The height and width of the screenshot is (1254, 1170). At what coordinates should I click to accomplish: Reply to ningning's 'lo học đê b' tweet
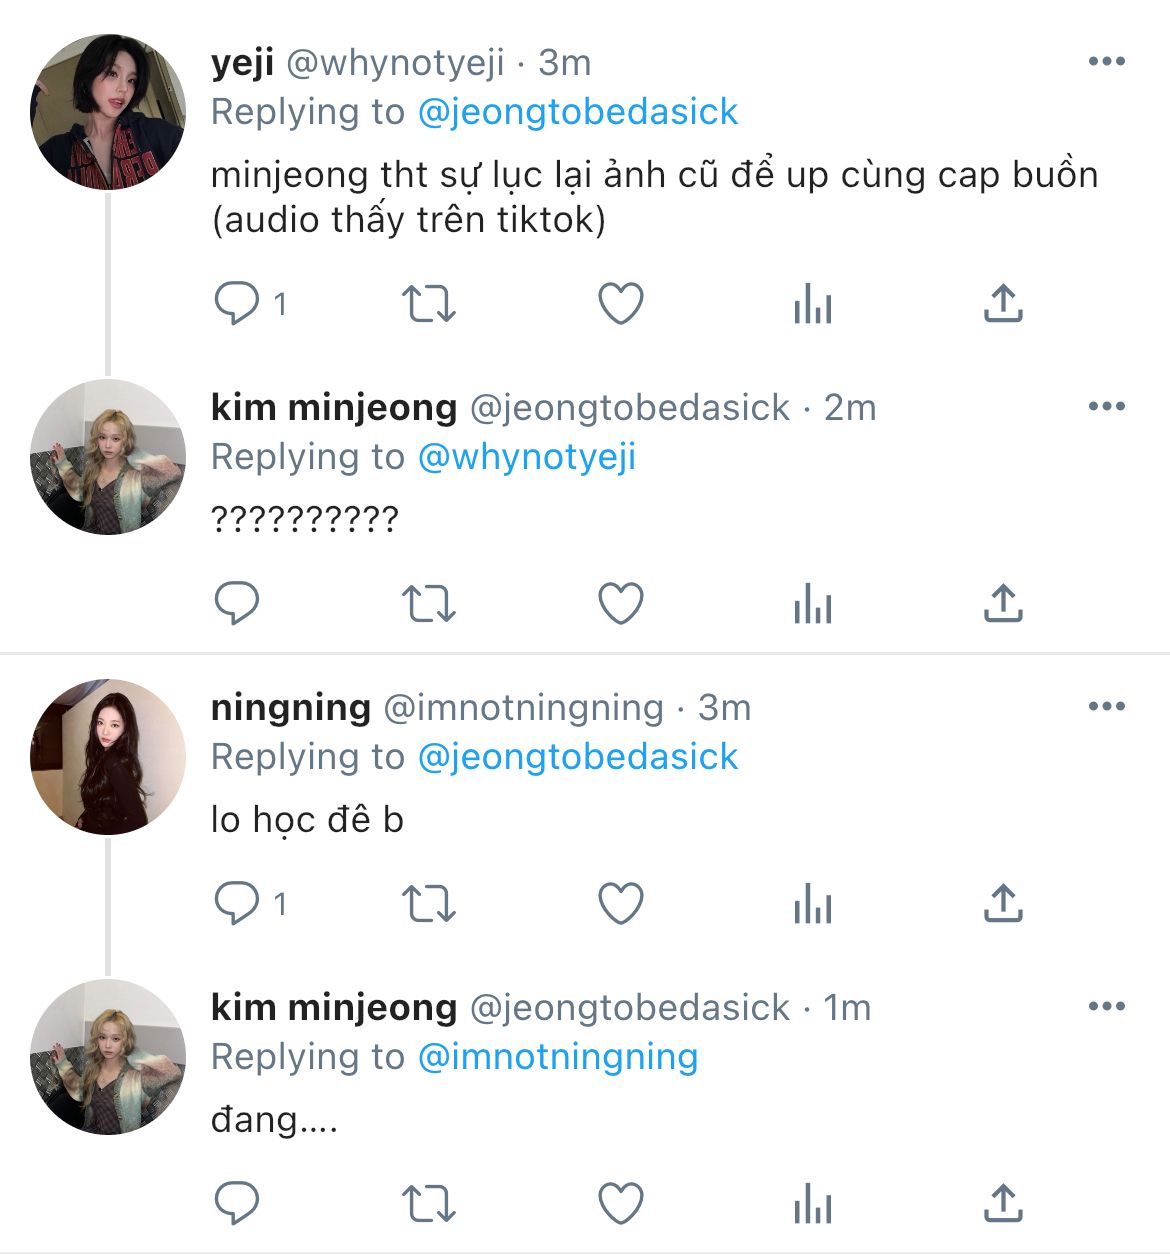click(237, 903)
